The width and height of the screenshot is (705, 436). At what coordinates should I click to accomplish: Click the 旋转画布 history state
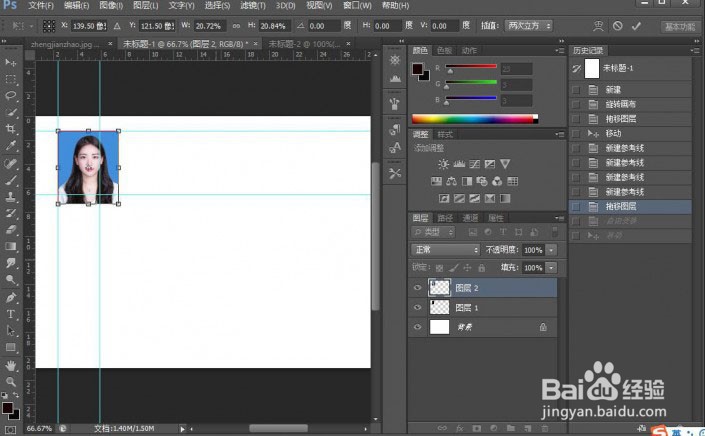[620, 104]
